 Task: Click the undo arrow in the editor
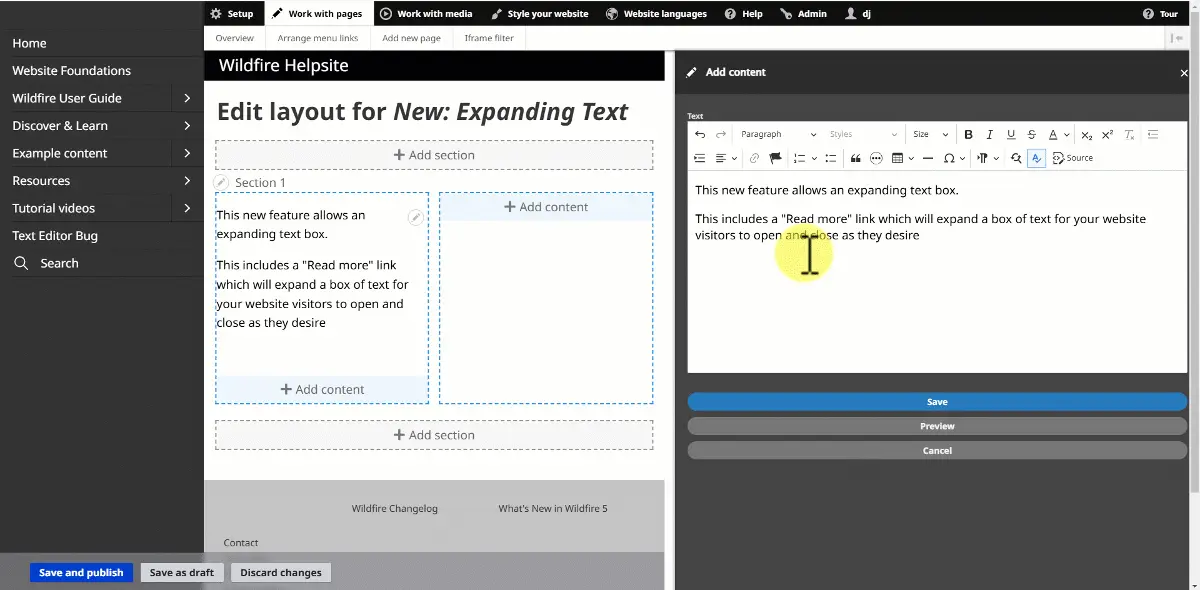(x=700, y=134)
